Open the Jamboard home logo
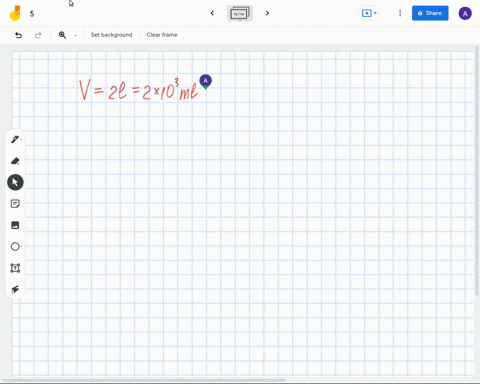 coord(15,13)
